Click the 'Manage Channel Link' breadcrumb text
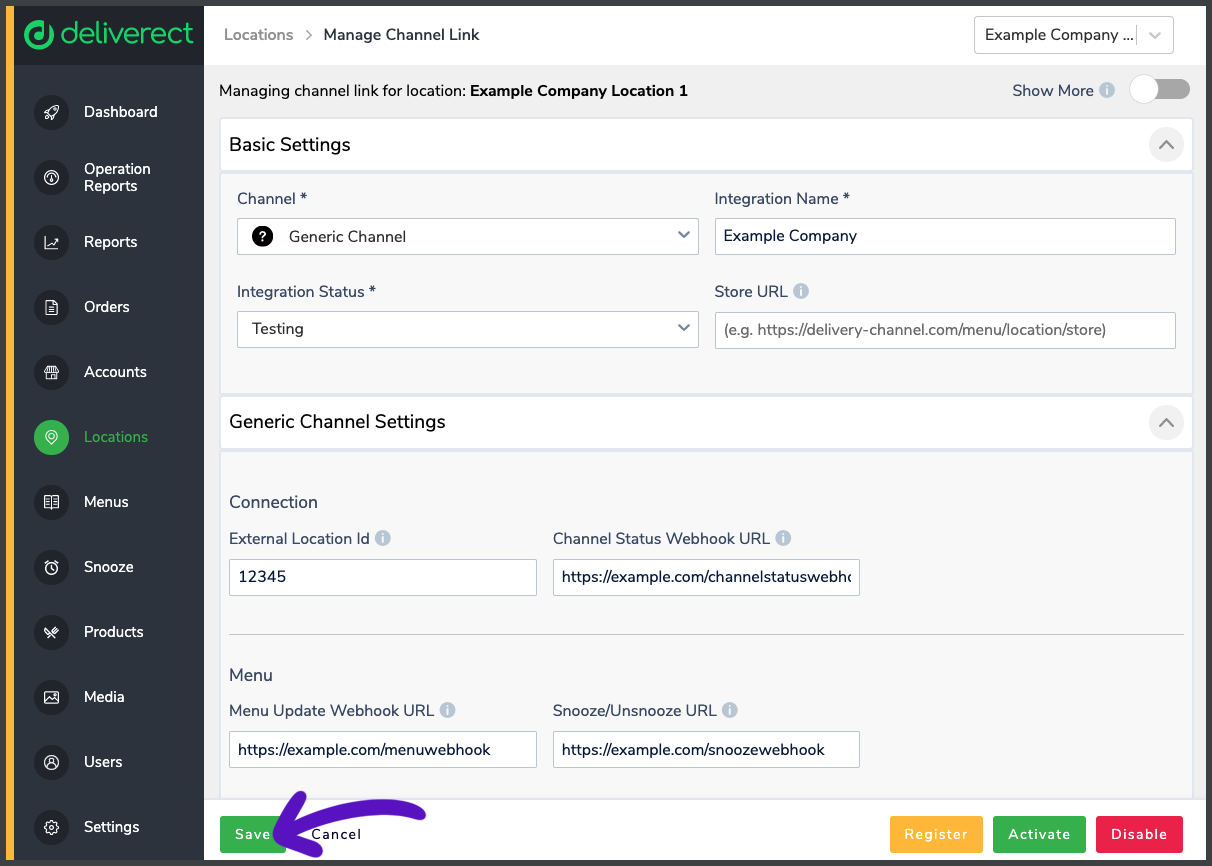The width and height of the screenshot is (1212, 866). (x=402, y=34)
